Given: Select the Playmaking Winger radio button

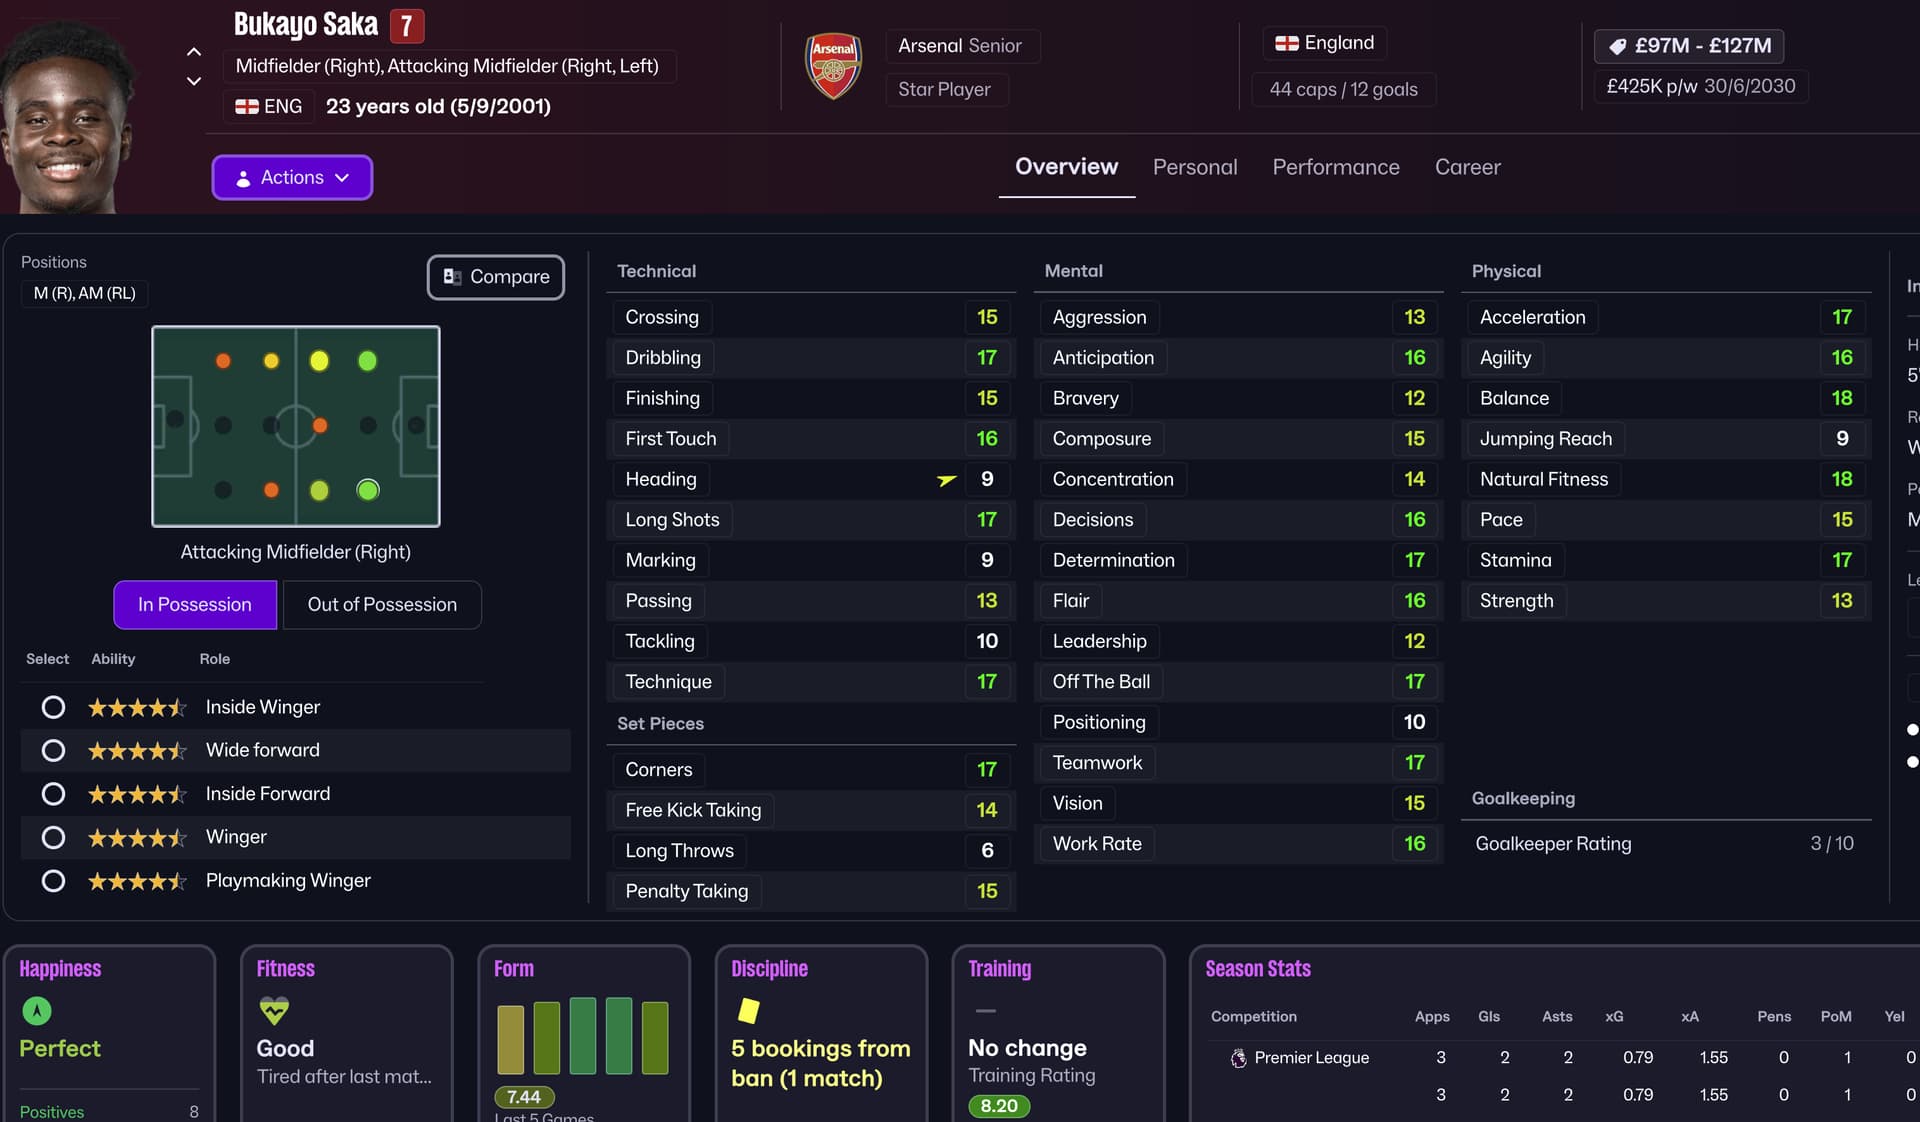Looking at the screenshot, I should [x=53, y=881].
